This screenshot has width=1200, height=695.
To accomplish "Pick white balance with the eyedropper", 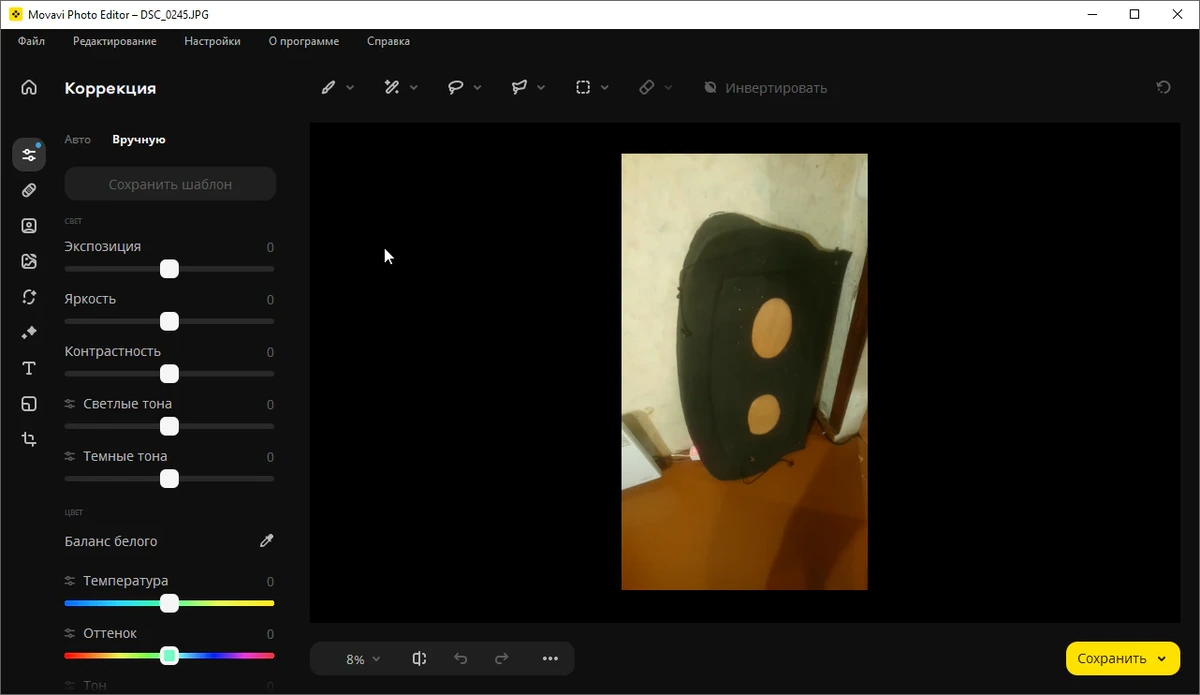I will coord(266,541).
